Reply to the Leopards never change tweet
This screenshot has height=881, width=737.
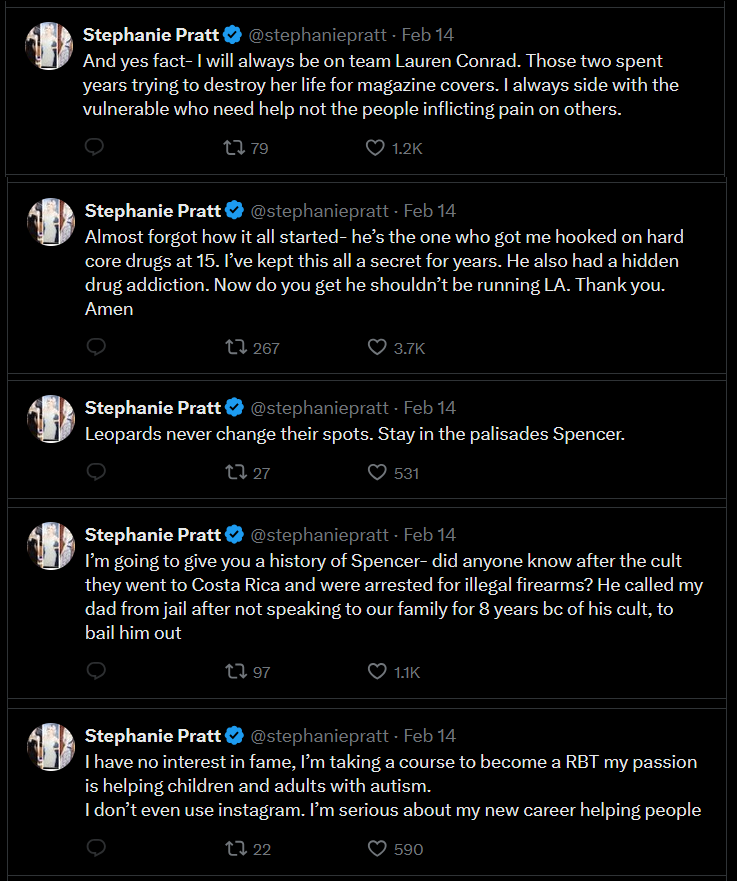[94, 472]
